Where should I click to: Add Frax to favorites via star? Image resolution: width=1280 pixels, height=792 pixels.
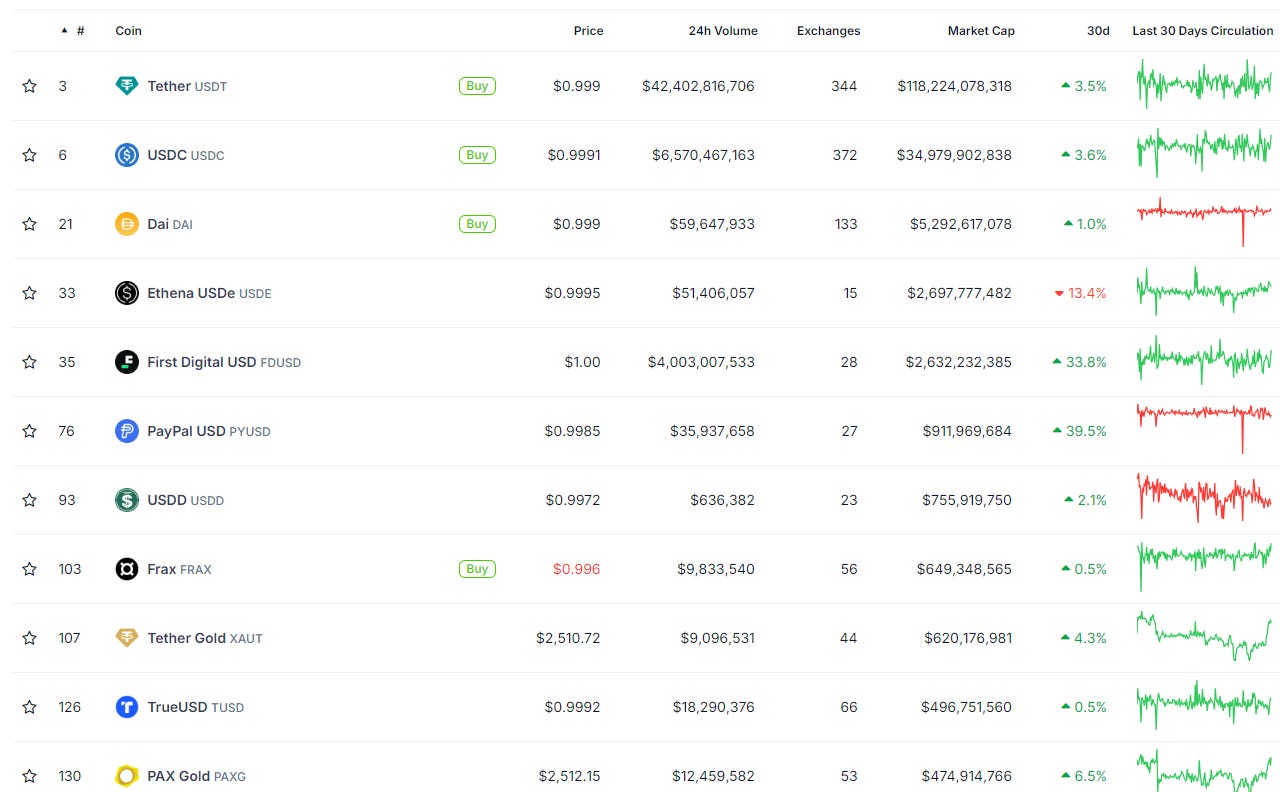coord(29,569)
